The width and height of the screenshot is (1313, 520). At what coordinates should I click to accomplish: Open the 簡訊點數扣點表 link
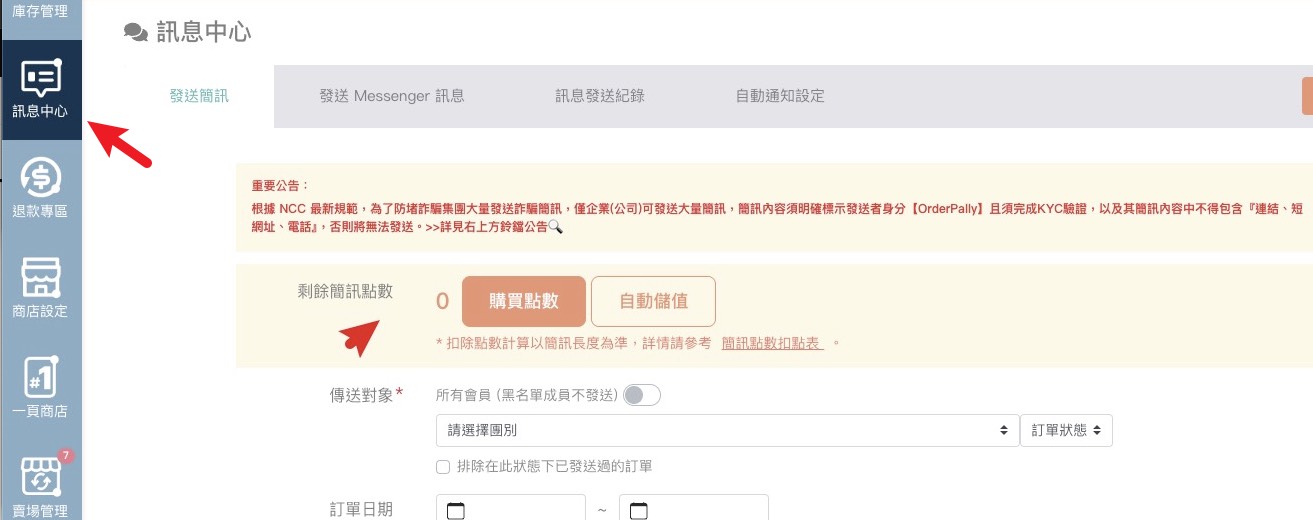(x=772, y=343)
